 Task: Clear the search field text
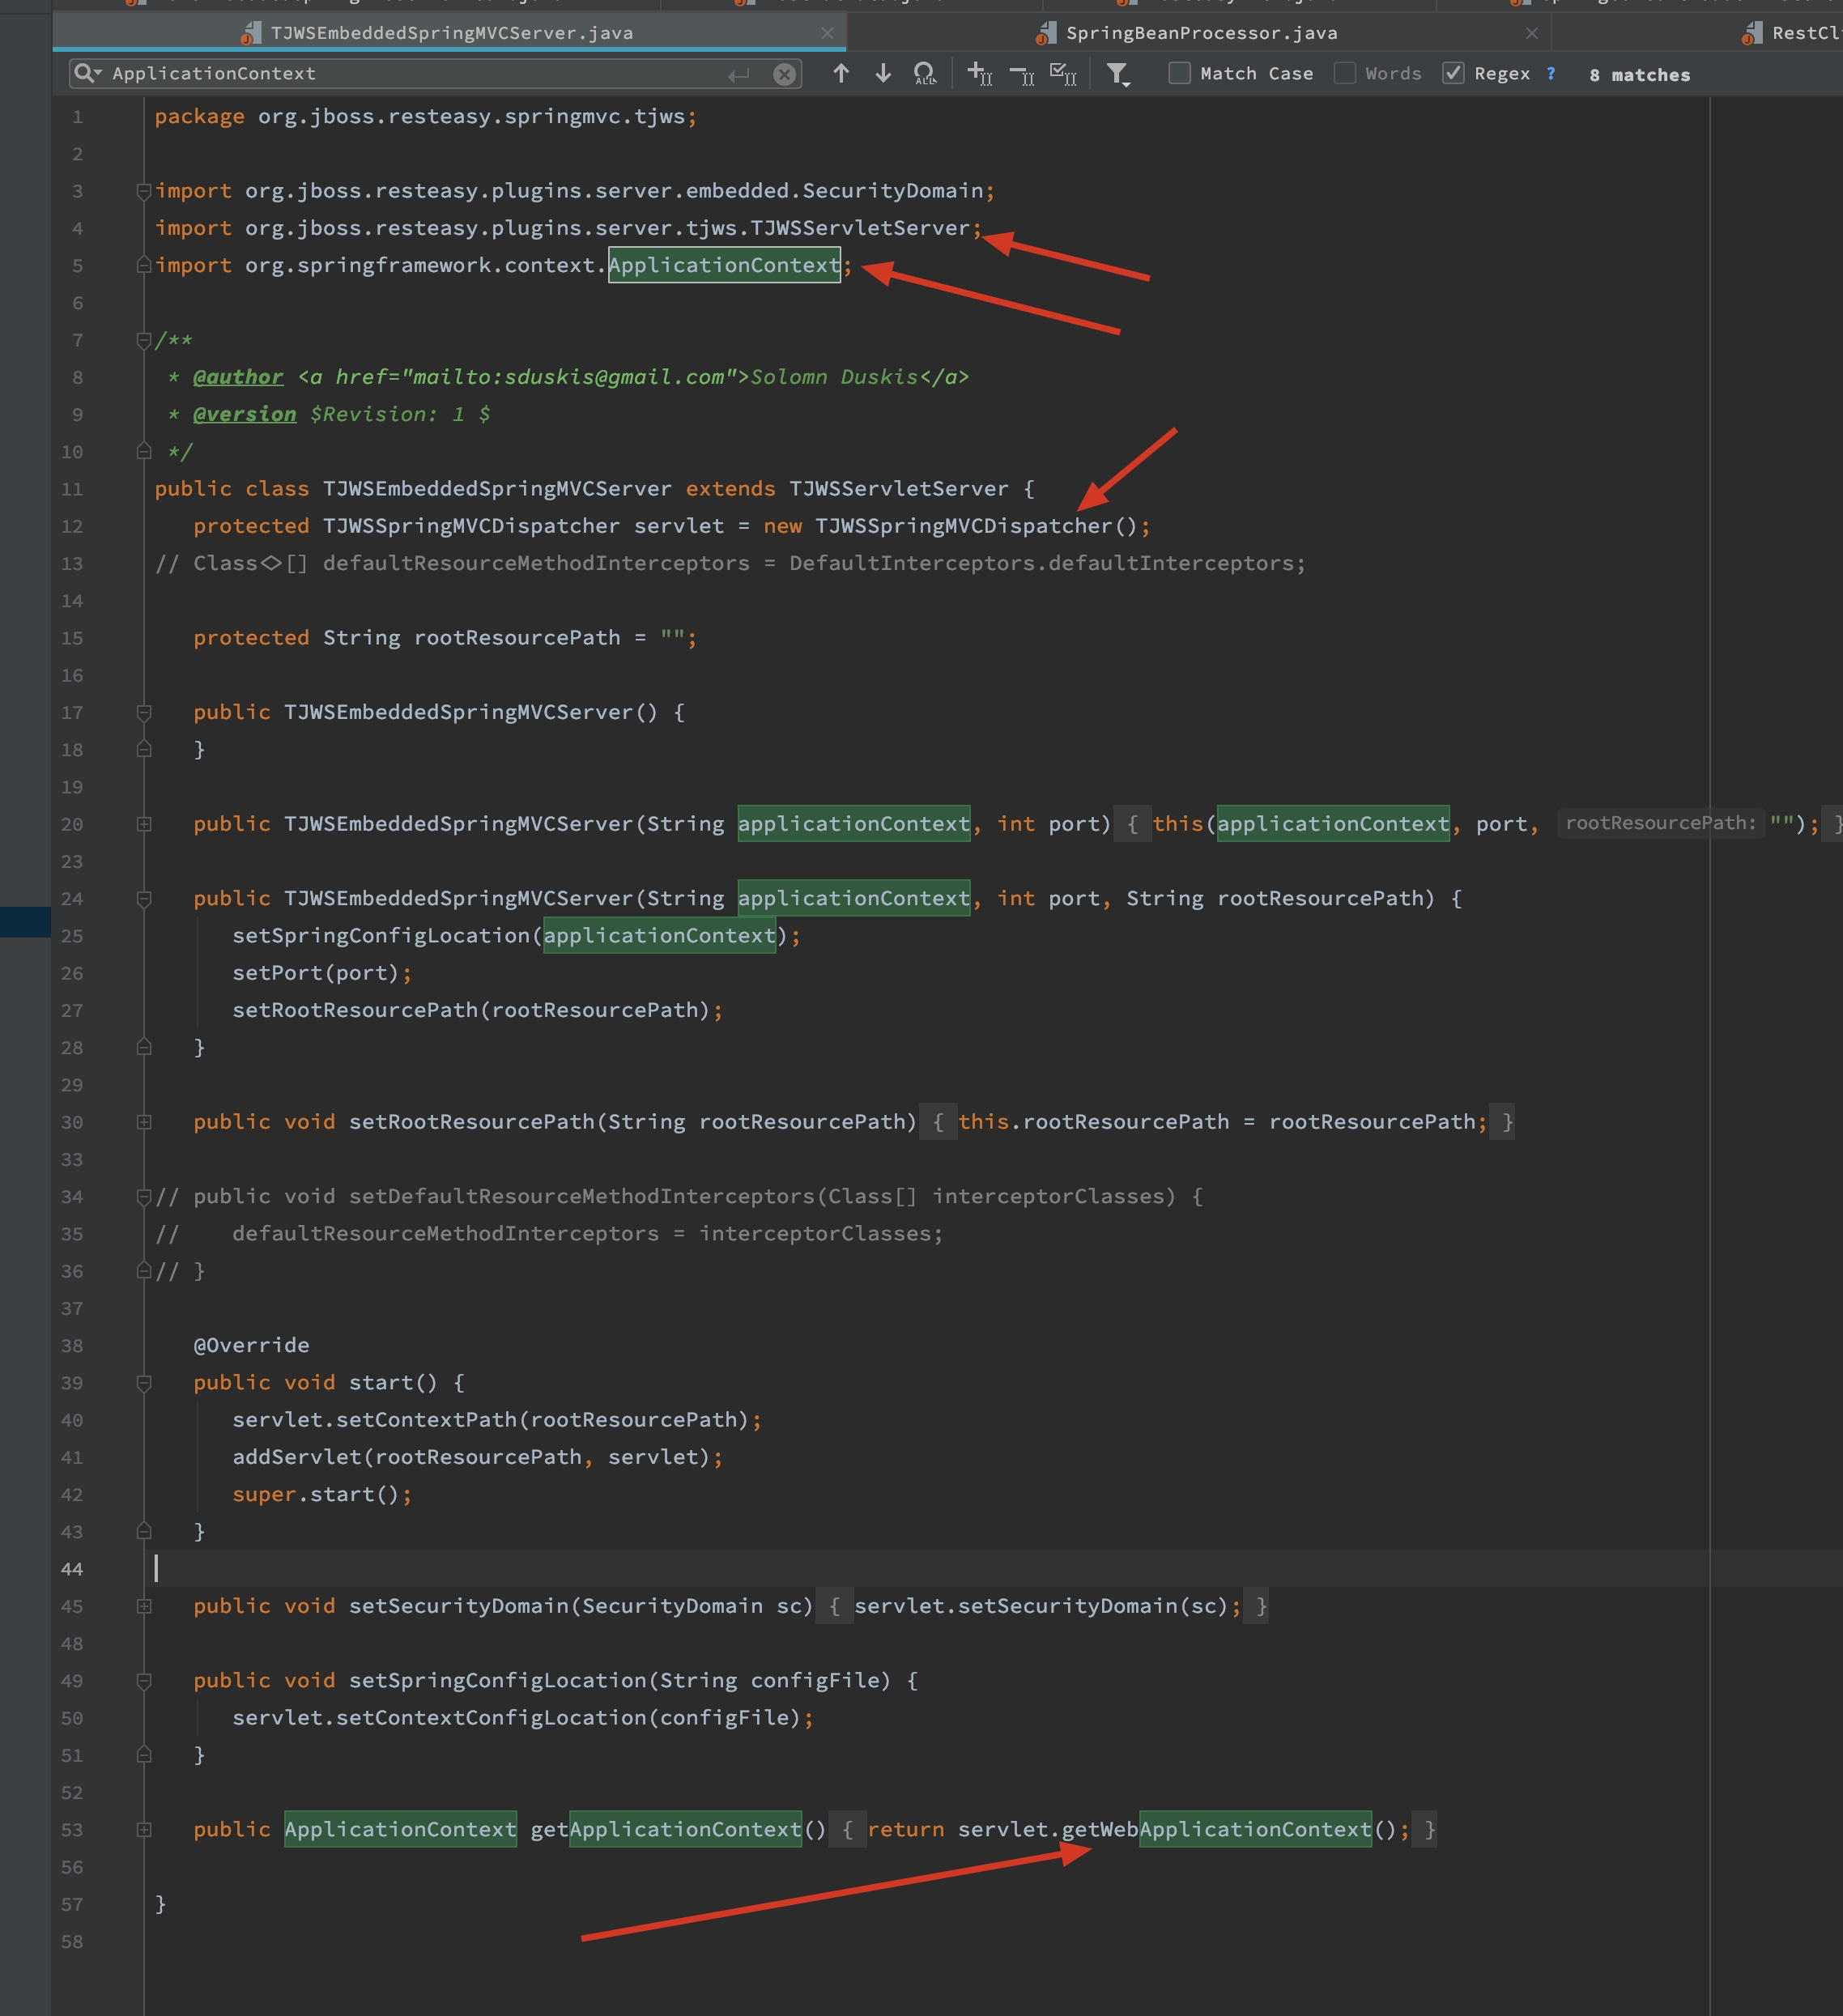click(785, 74)
